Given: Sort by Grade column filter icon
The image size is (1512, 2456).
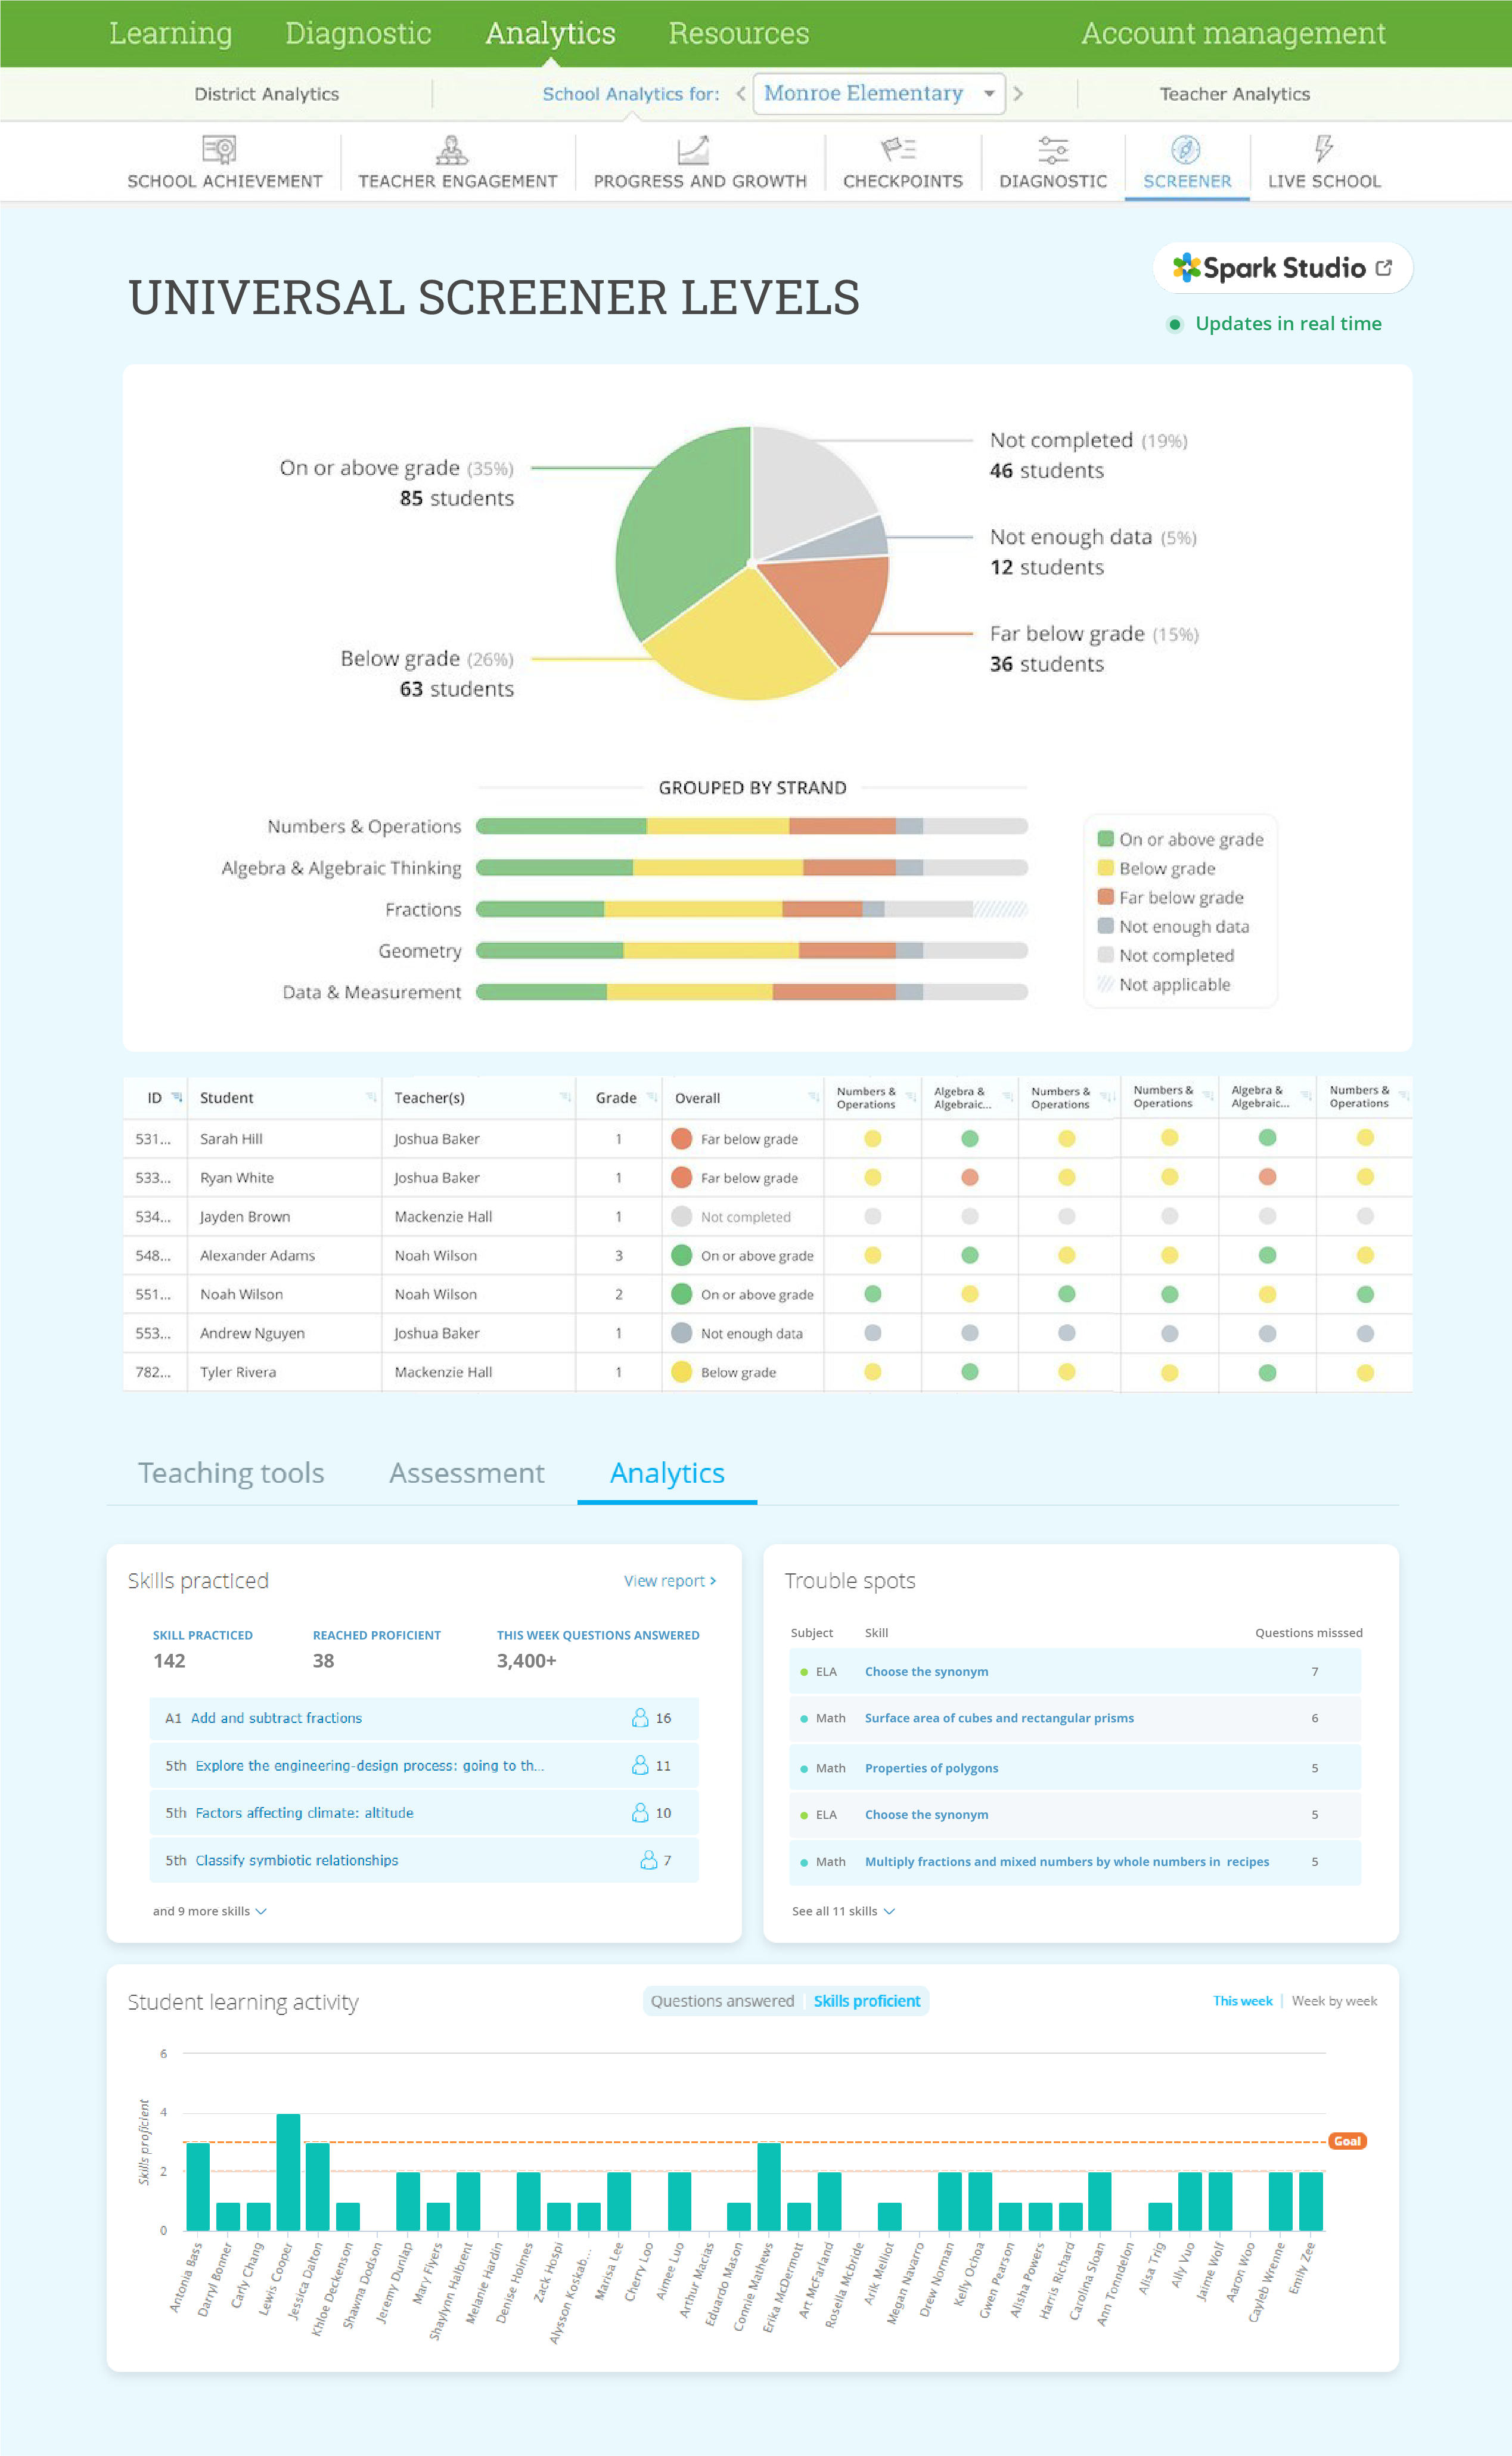Looking at the screenshot, I should tap(652, 1097).
